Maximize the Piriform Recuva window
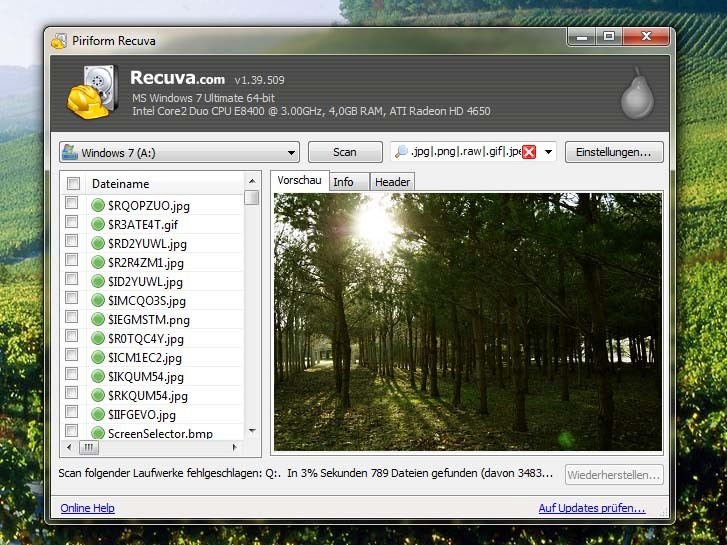The width and height of the screenshot is (727, 545). point(609,37)
